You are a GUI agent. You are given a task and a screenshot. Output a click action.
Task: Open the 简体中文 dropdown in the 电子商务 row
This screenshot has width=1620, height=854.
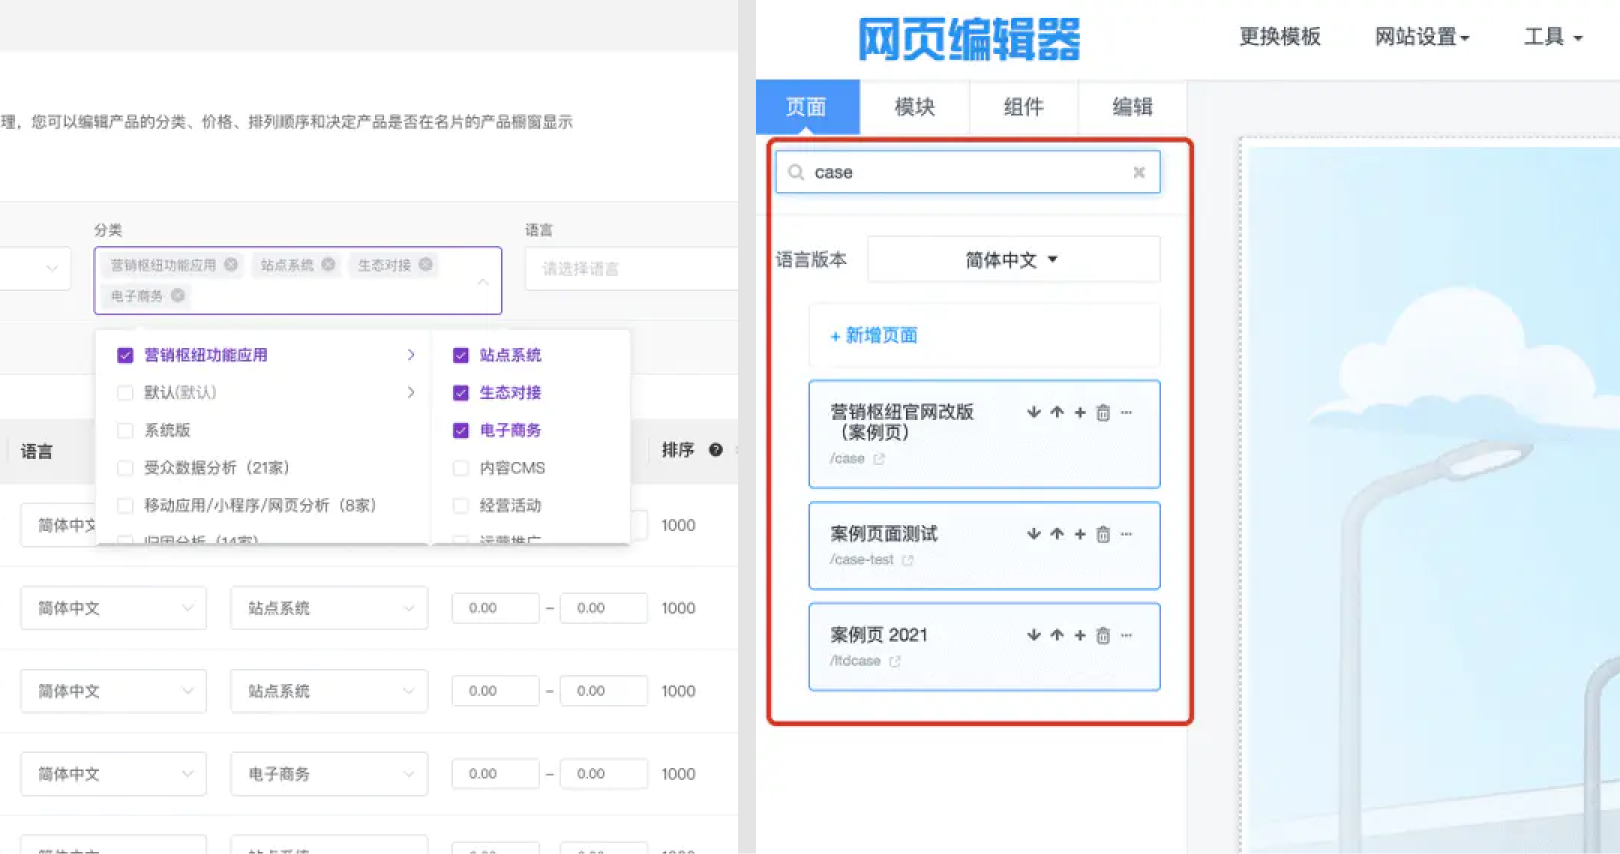[113, 774]
